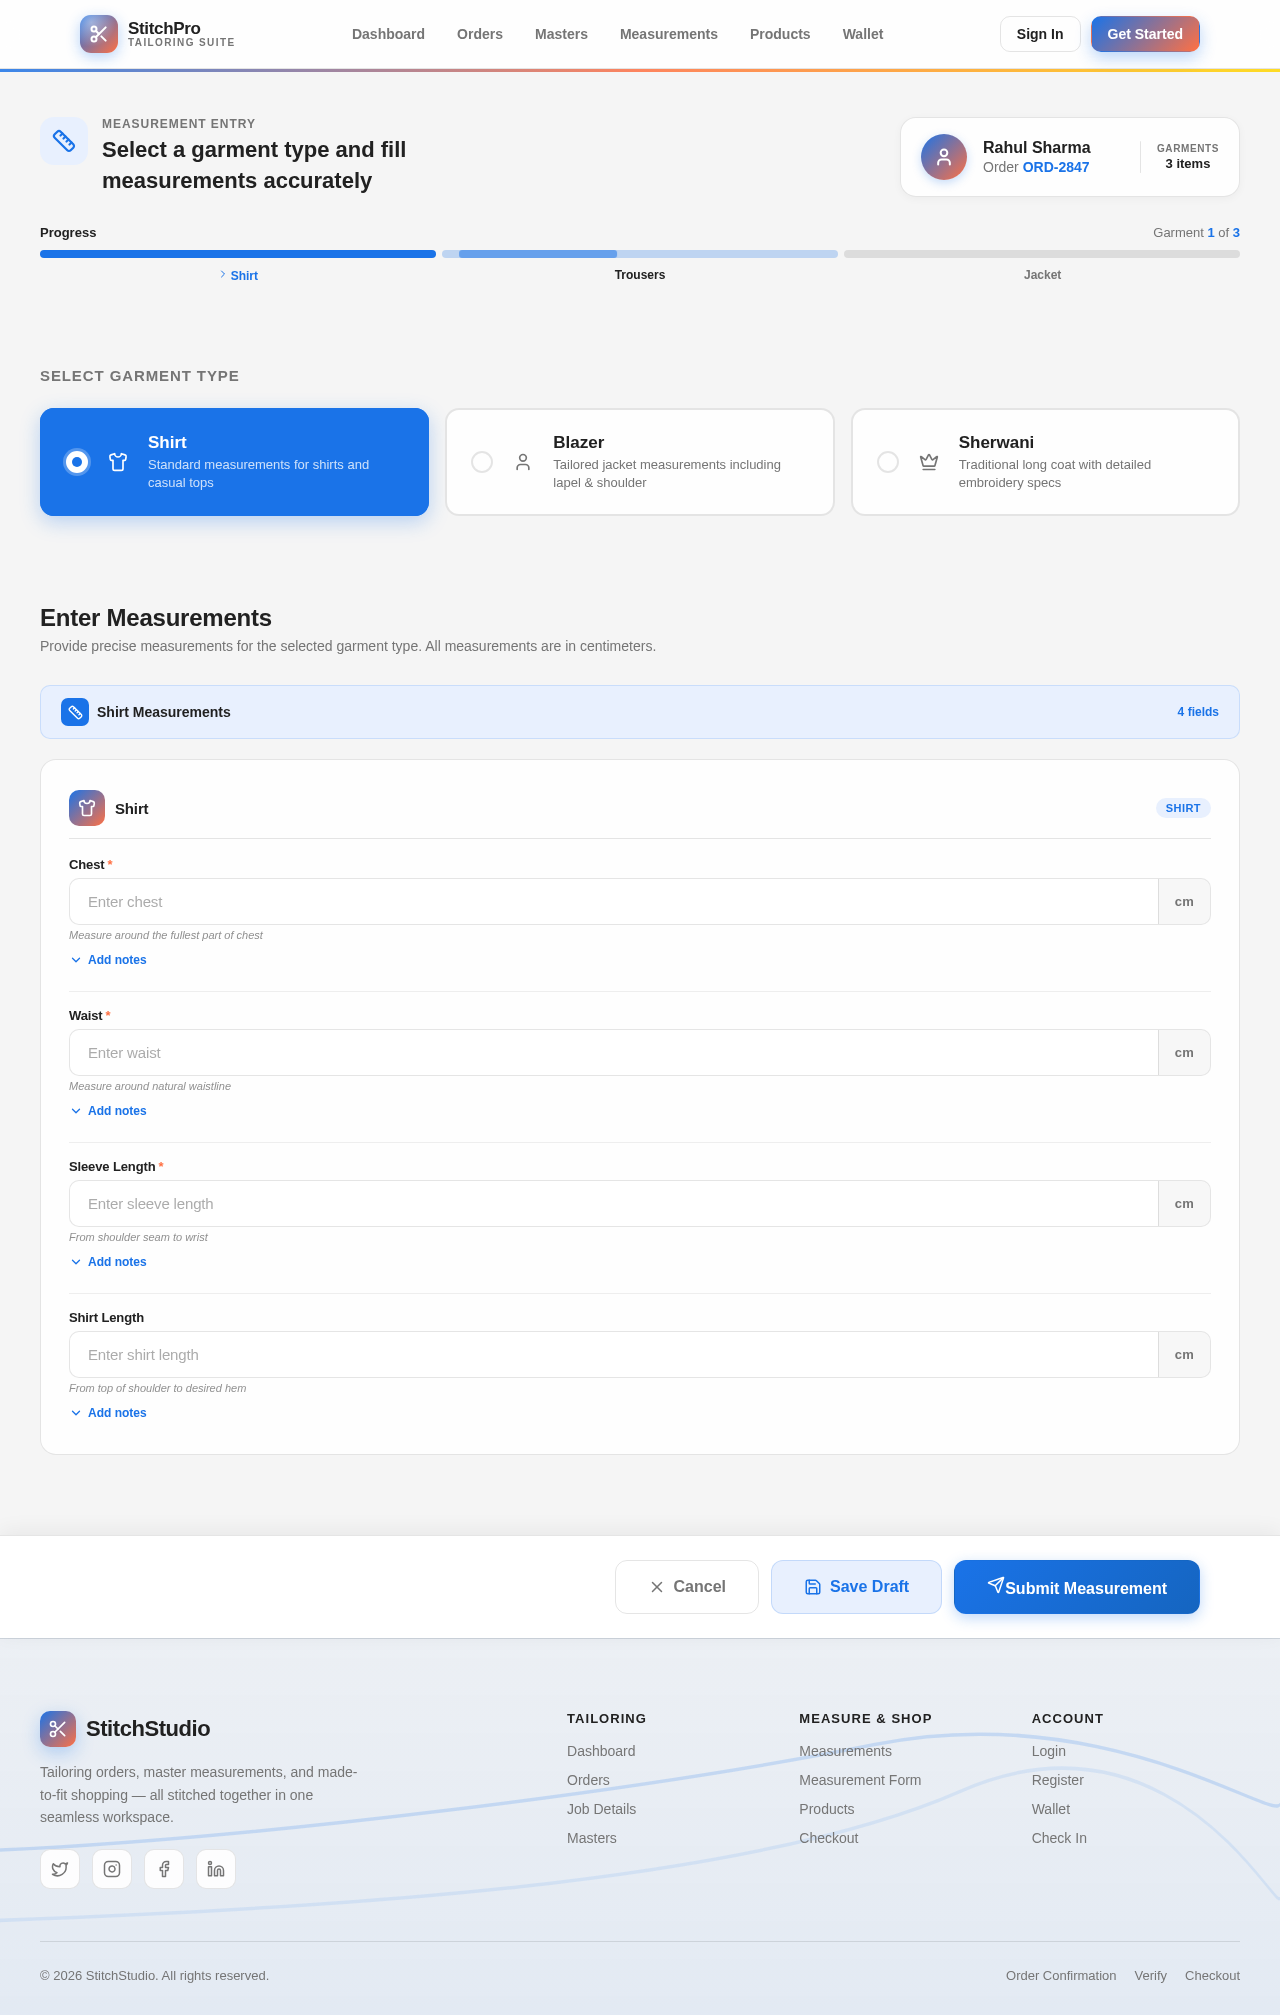Click the paper plane send icon
Viewport: 1280px width, 2015px height.
tap(996, 1585)
